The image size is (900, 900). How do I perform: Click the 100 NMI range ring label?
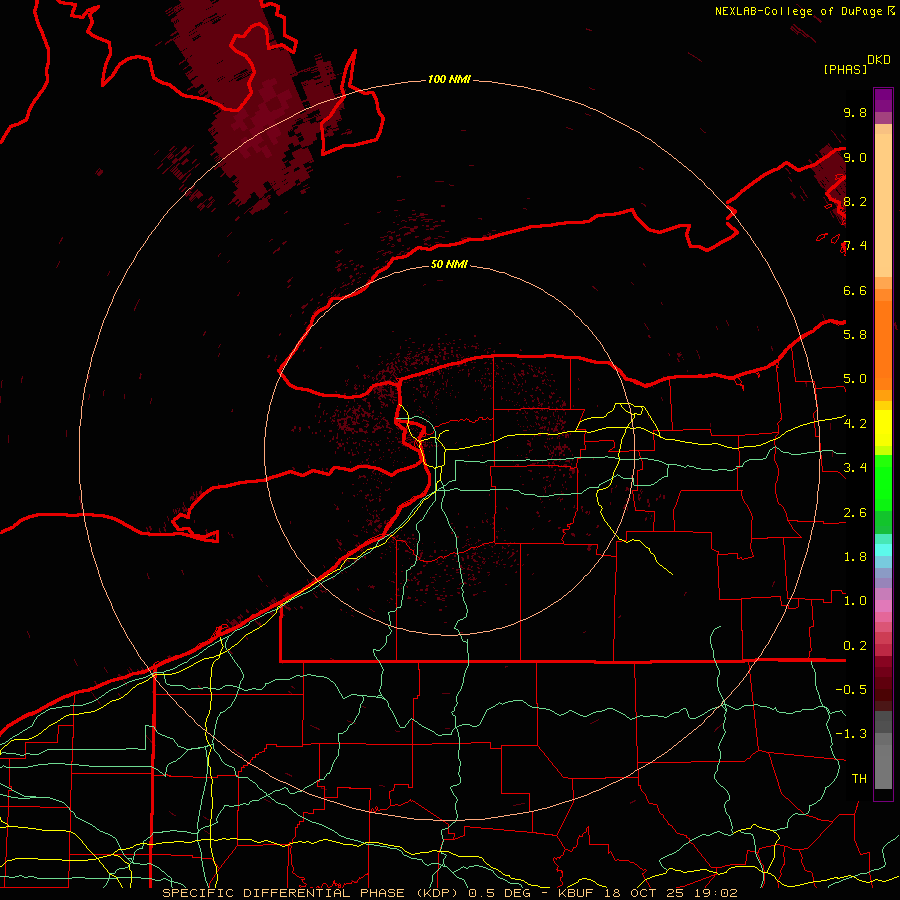[449, 79]
